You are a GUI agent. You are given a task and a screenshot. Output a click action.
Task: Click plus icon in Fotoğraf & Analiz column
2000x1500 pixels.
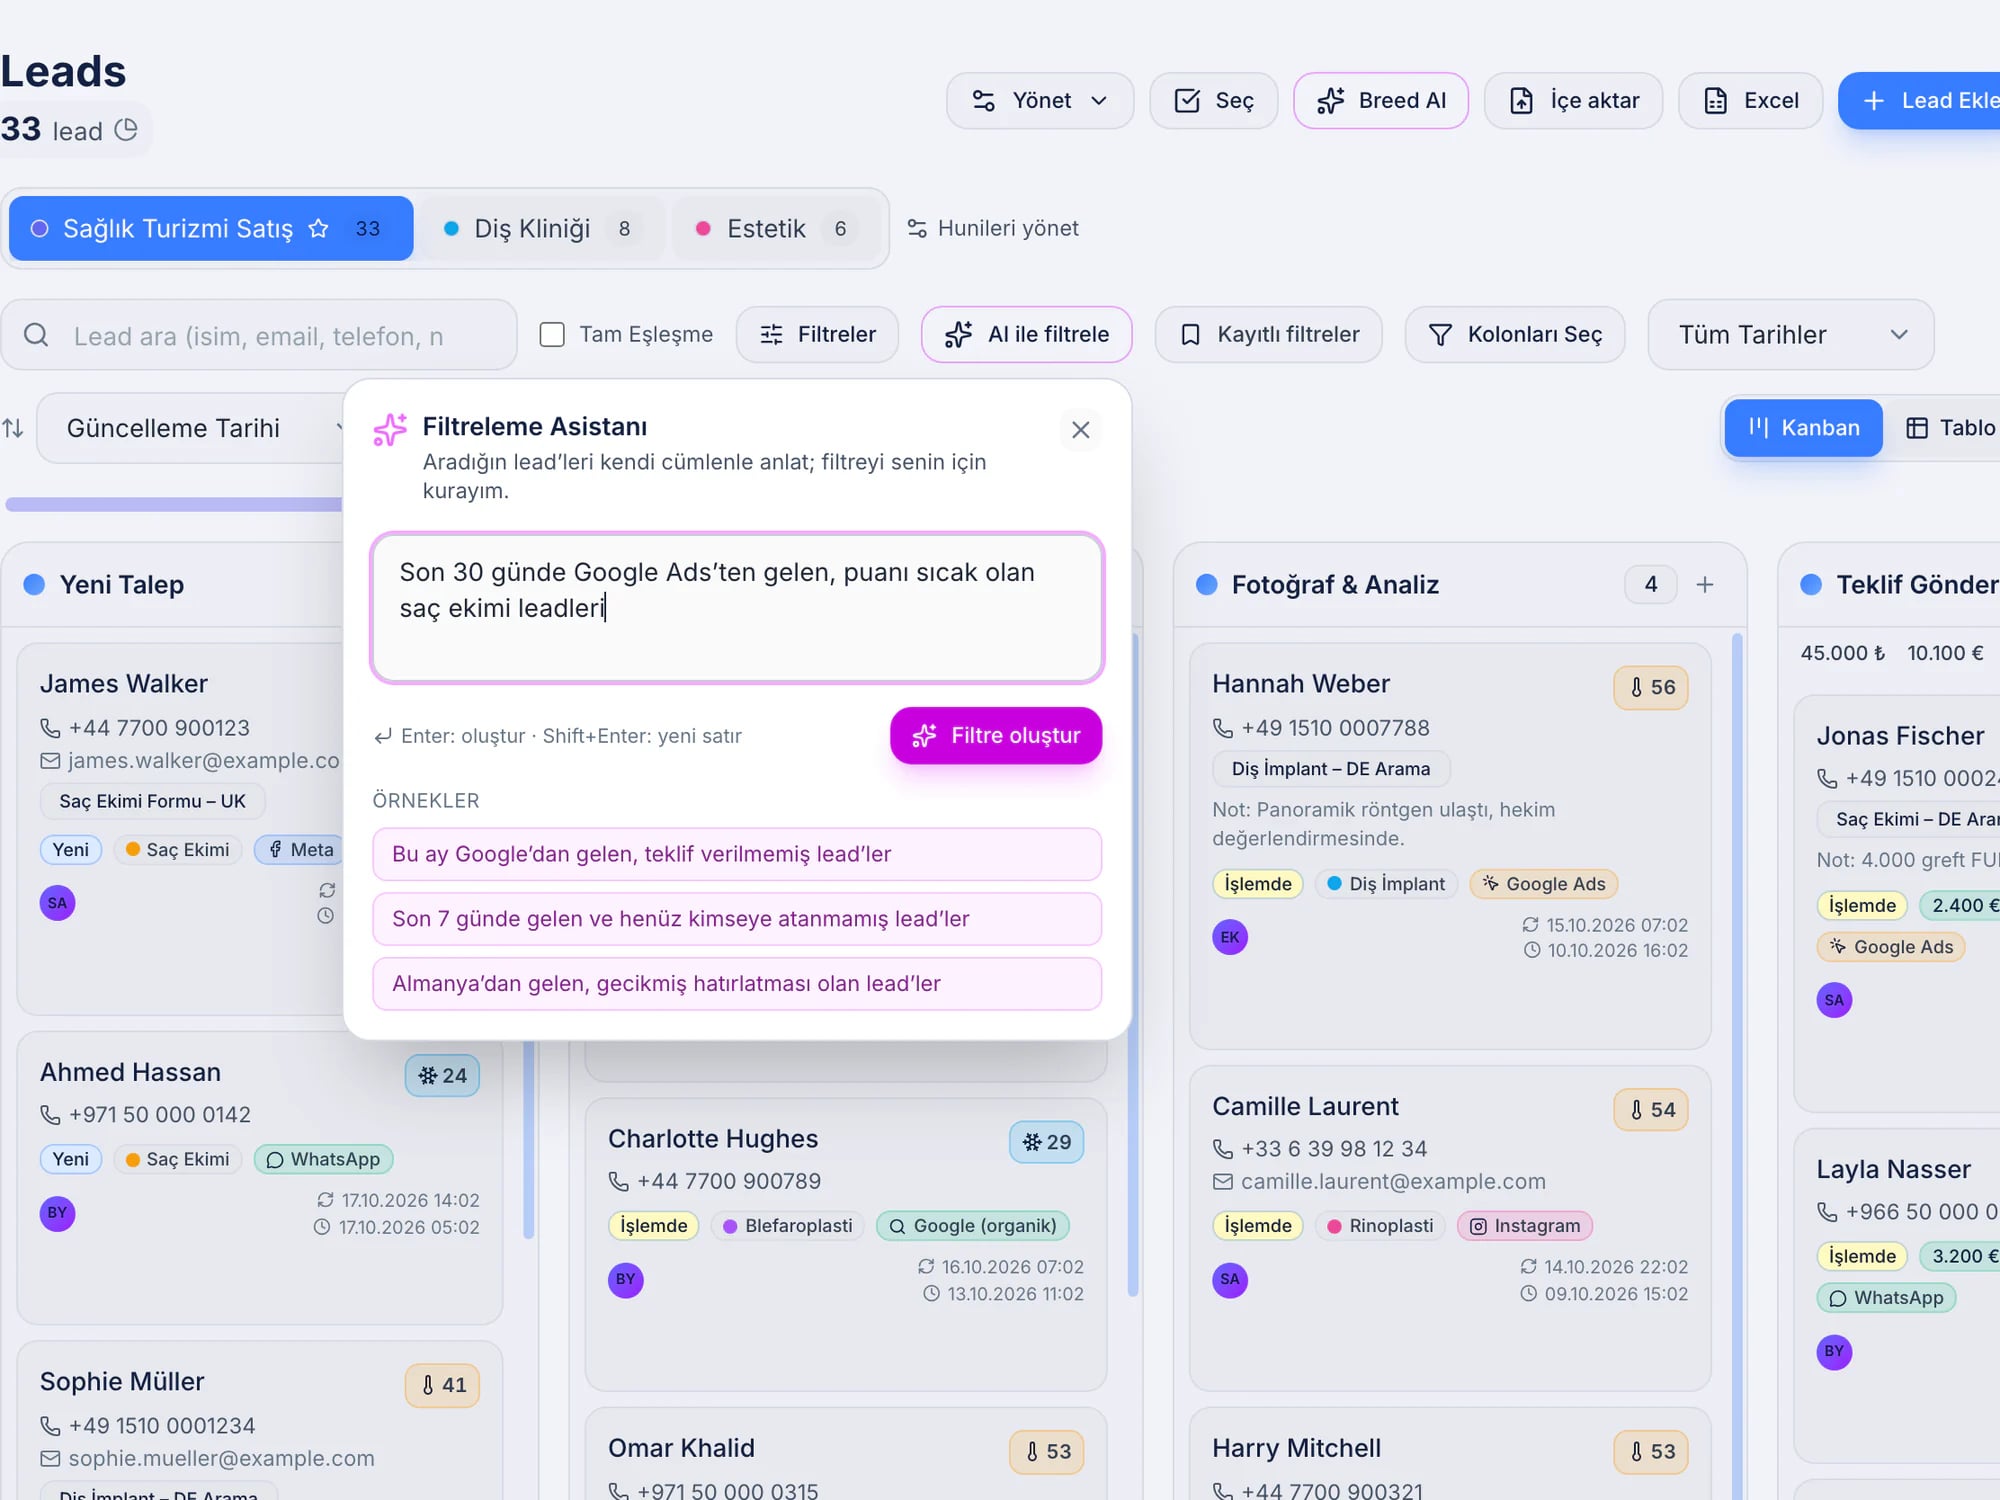tap(1706, 585)
